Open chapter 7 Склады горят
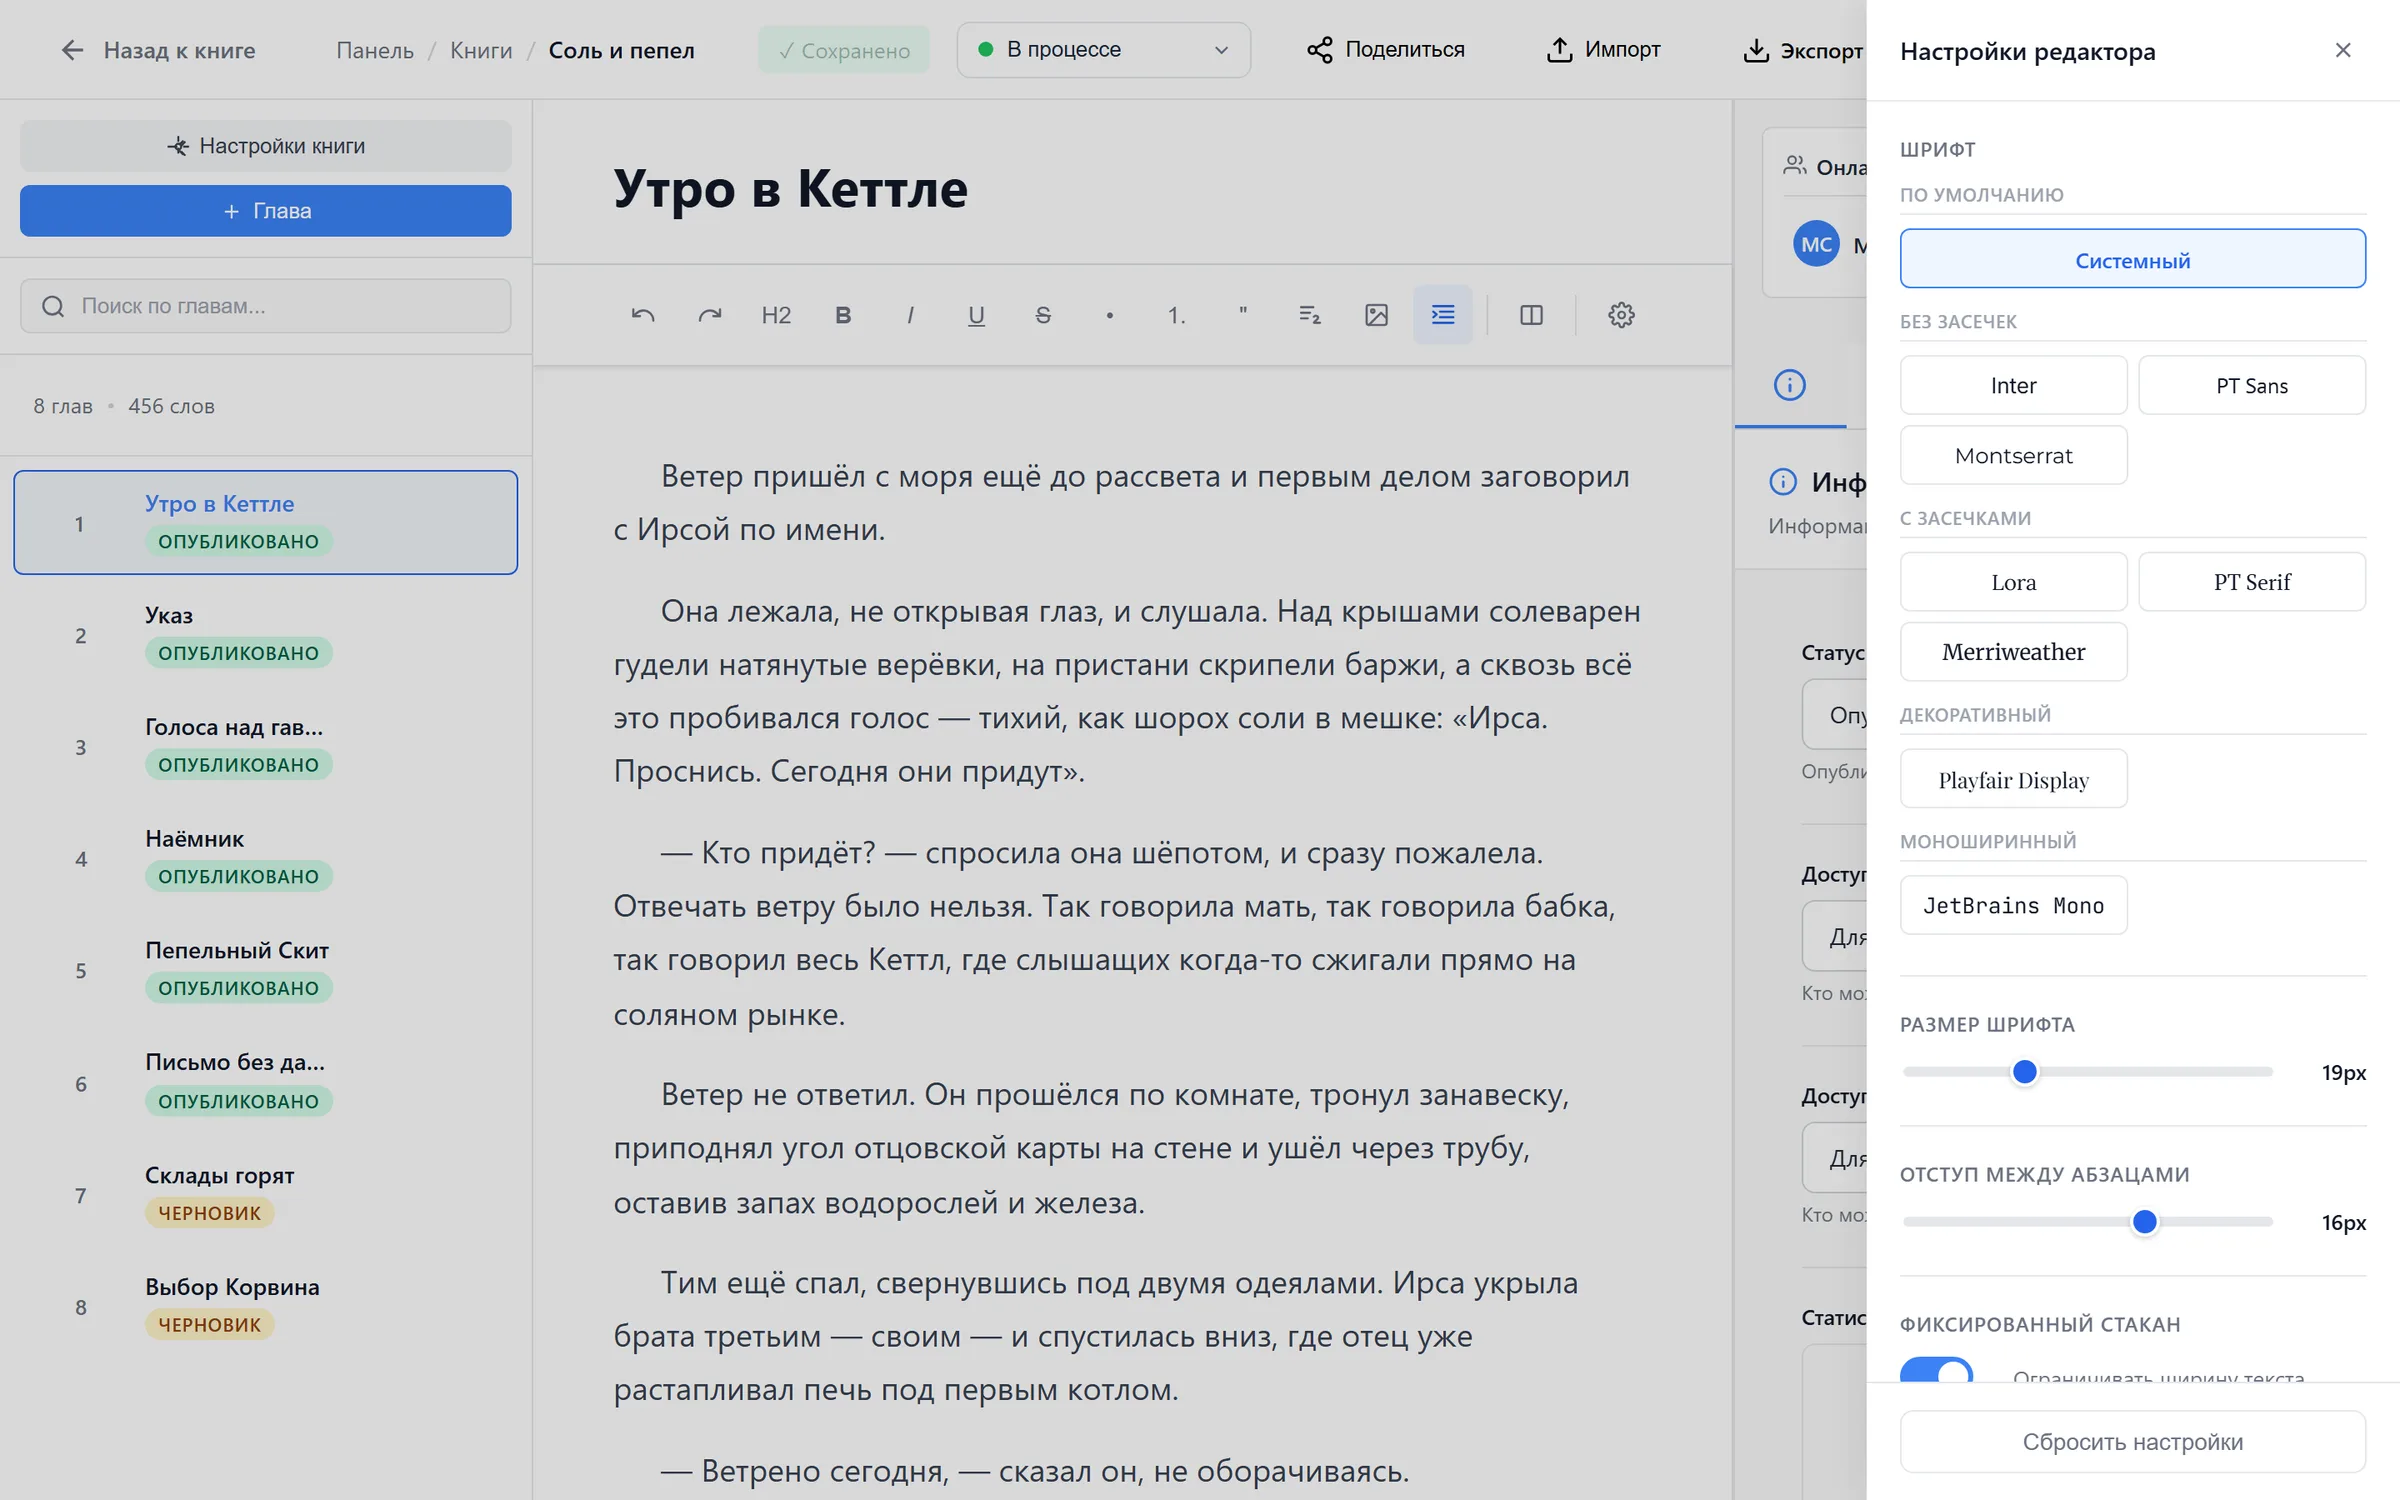 [265, 1194]
